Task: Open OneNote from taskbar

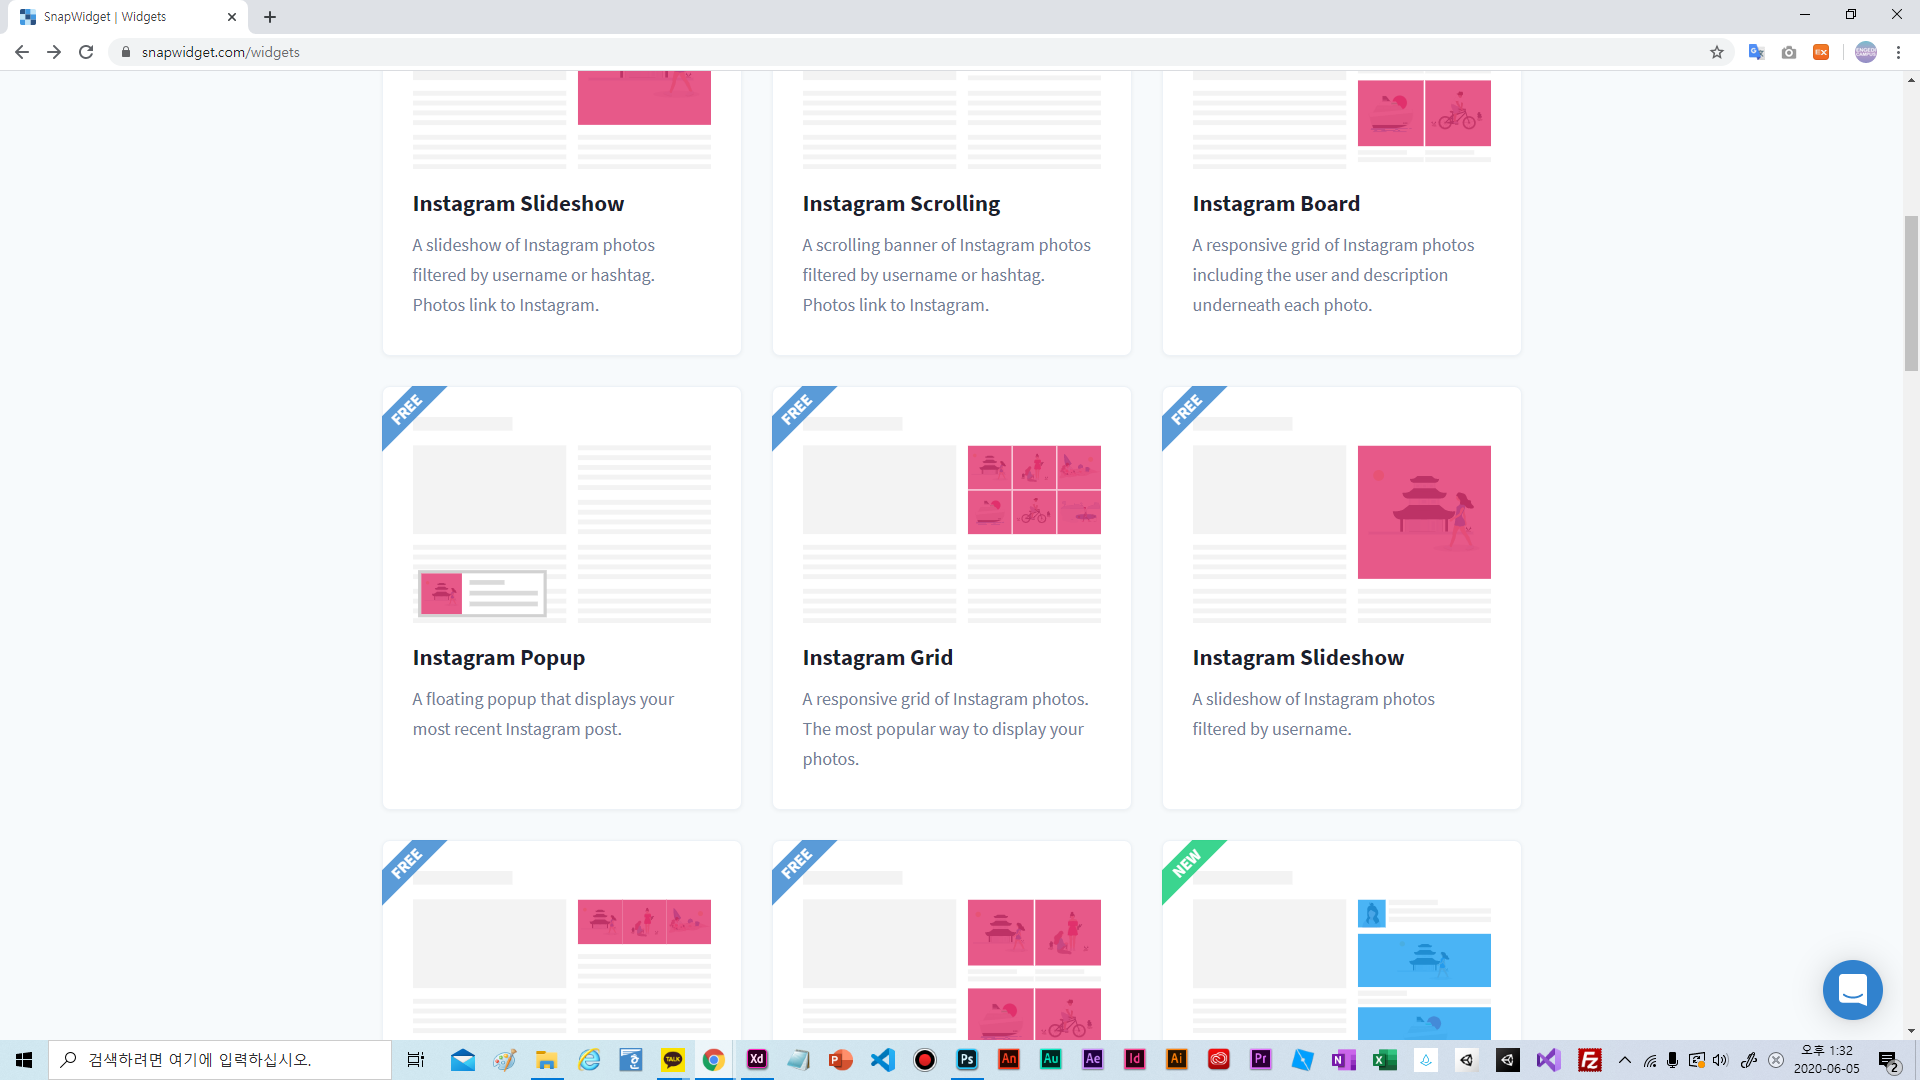Action: (1343, 1060)
